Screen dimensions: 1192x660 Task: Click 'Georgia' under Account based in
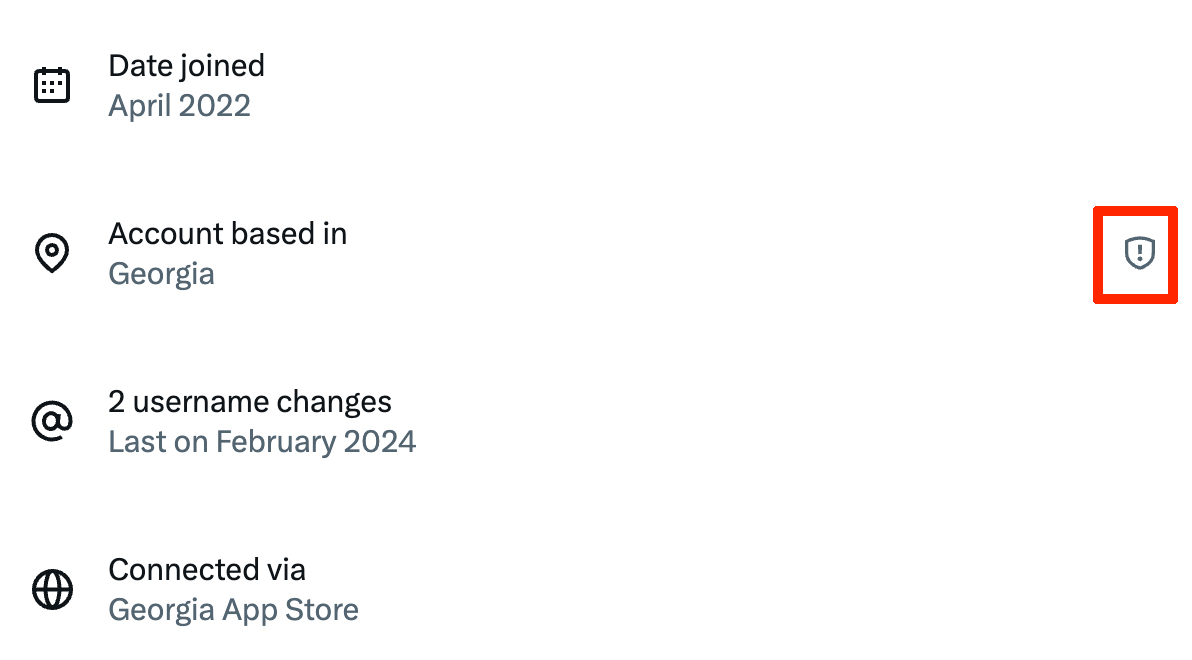coord(161,274)
